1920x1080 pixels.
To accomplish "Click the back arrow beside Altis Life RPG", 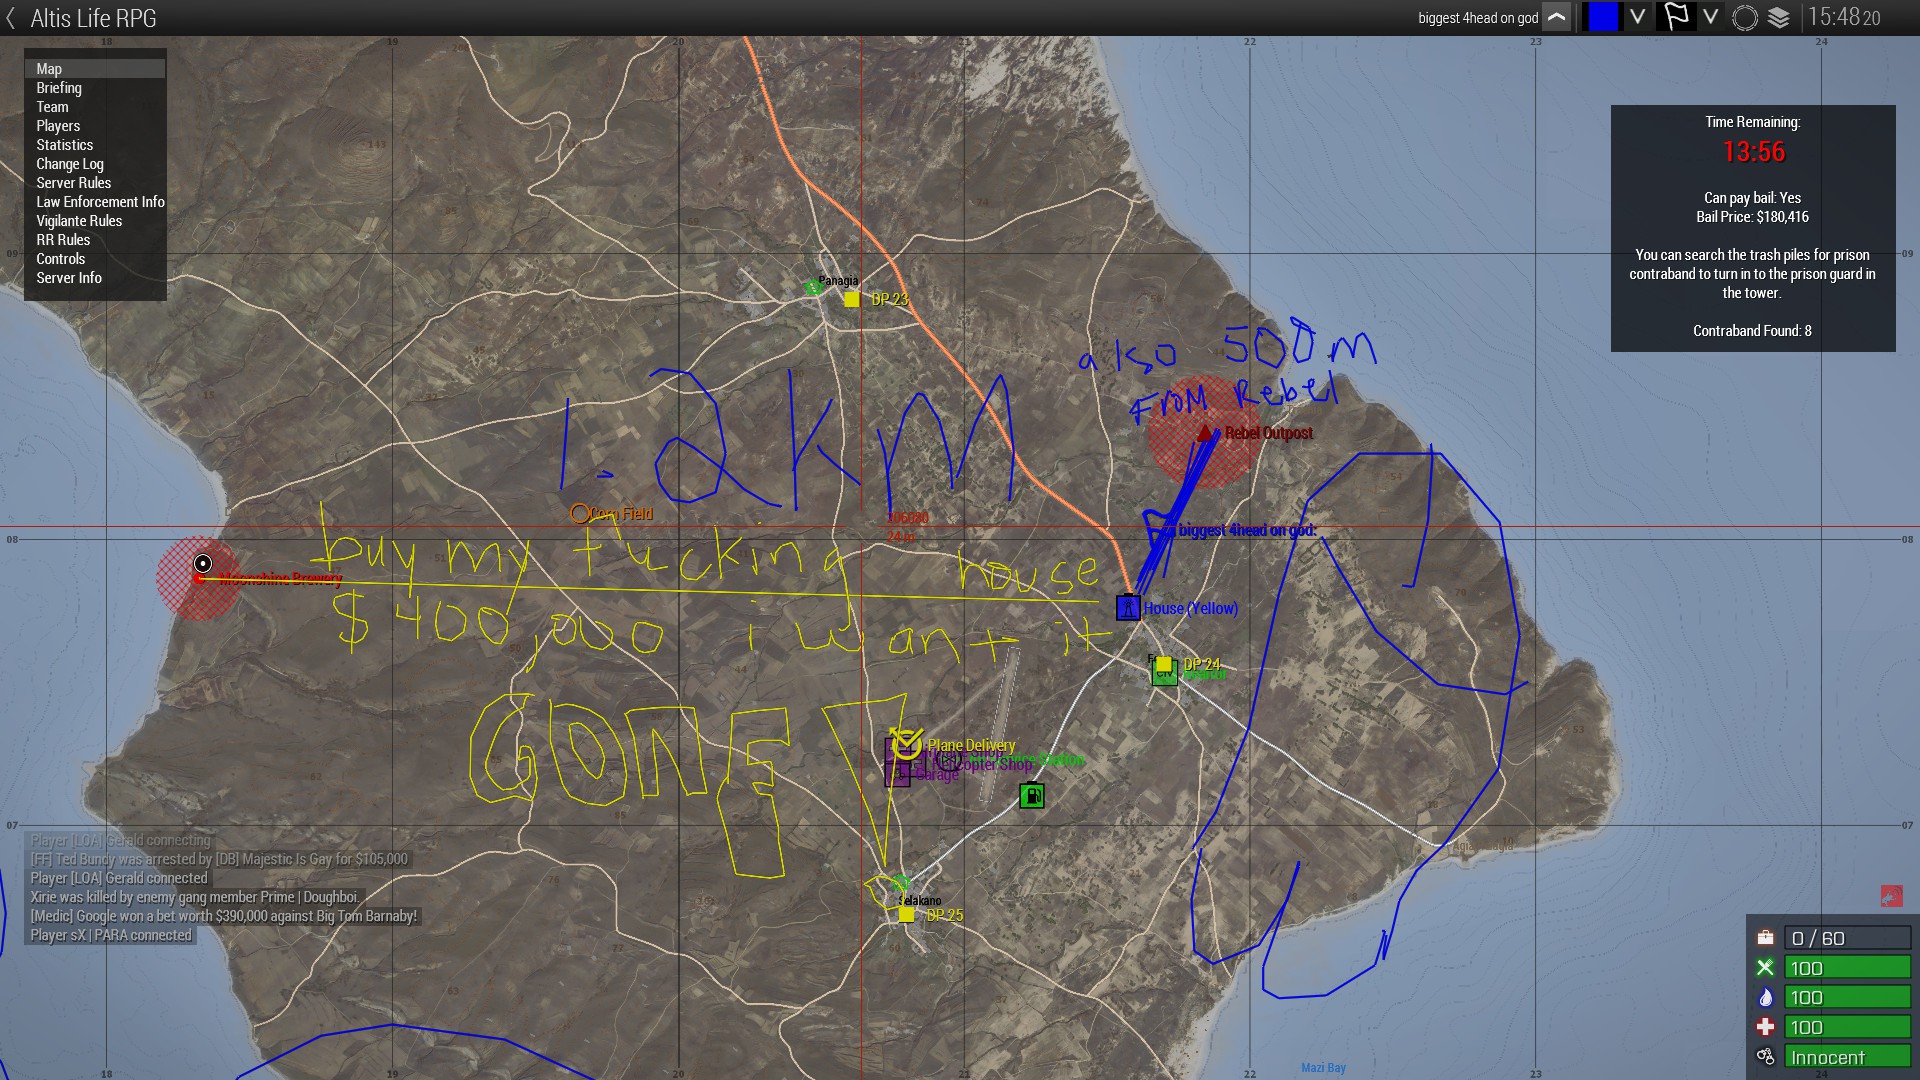I will (11, 18).
